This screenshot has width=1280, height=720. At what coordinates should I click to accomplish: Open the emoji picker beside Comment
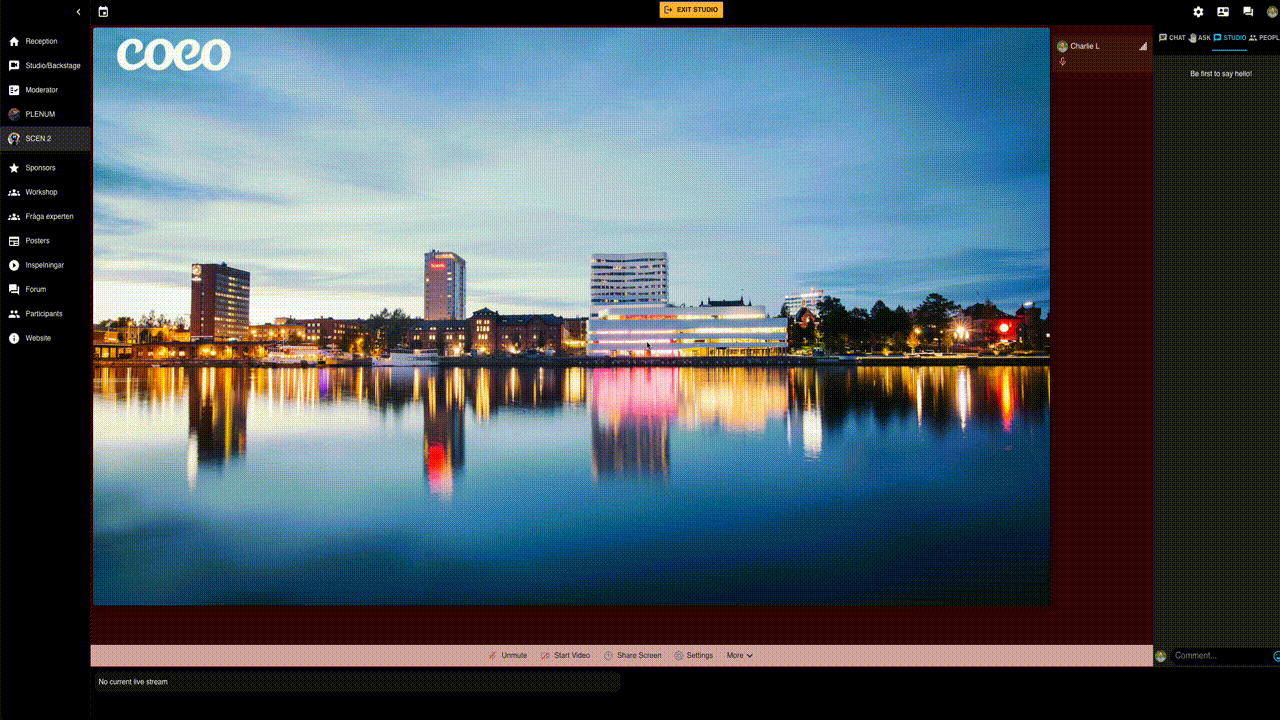pos(1277,656)
